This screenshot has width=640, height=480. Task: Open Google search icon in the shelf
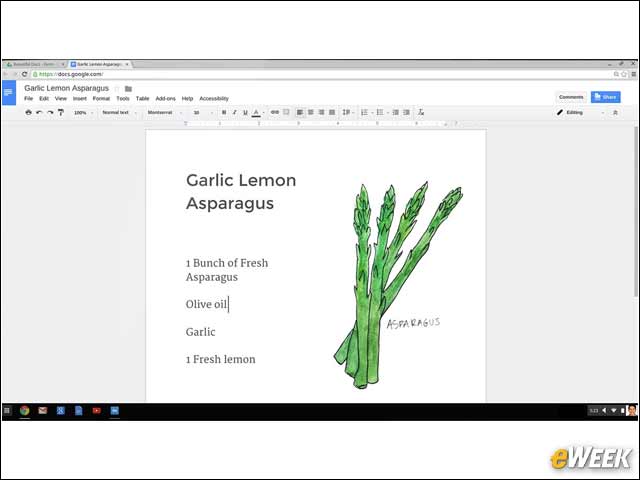click(x=60, y=411)
